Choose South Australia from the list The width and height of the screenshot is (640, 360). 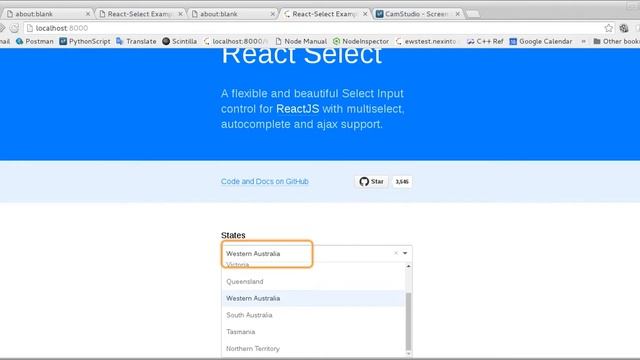(x=313, y=315)
